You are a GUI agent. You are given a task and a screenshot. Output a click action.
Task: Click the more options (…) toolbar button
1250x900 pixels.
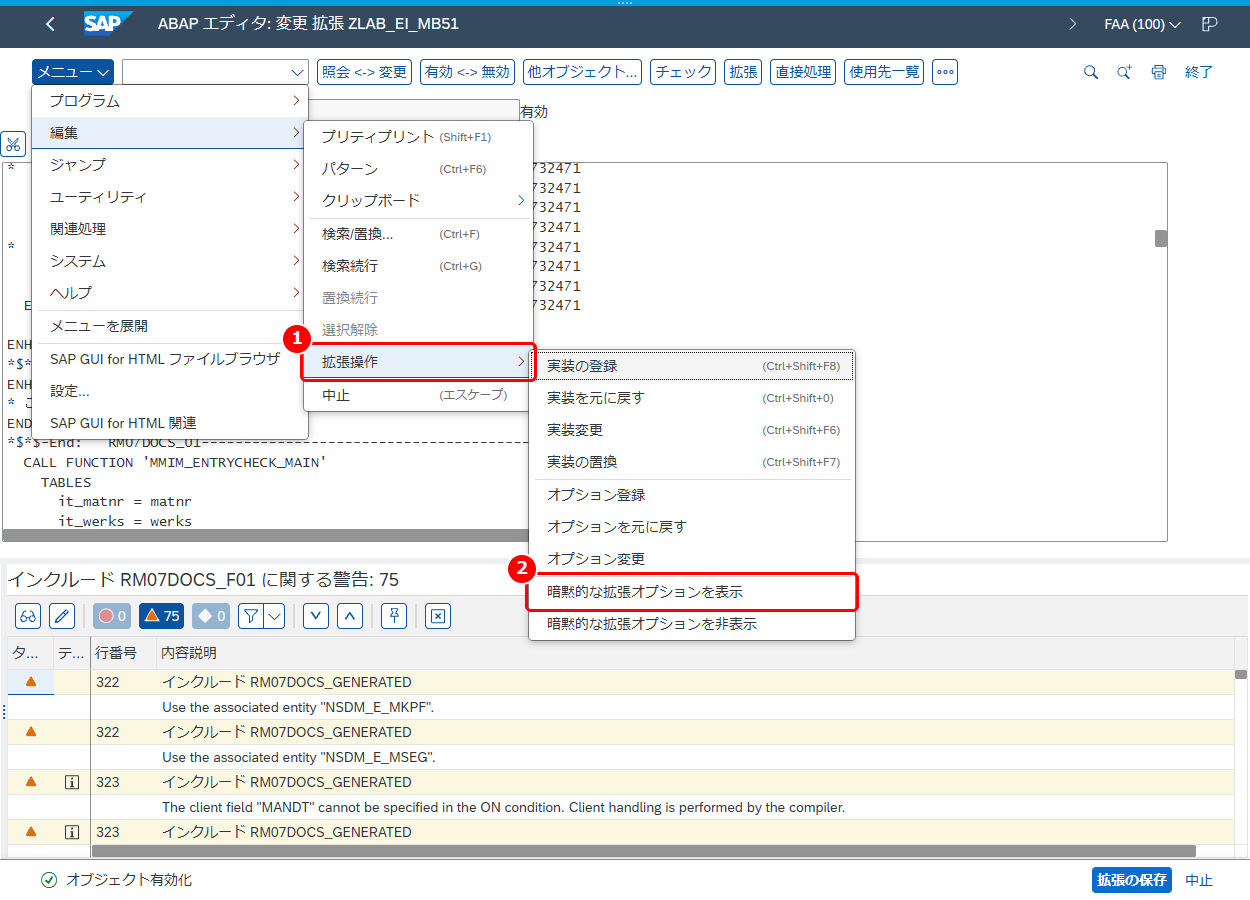click(945, 72)
